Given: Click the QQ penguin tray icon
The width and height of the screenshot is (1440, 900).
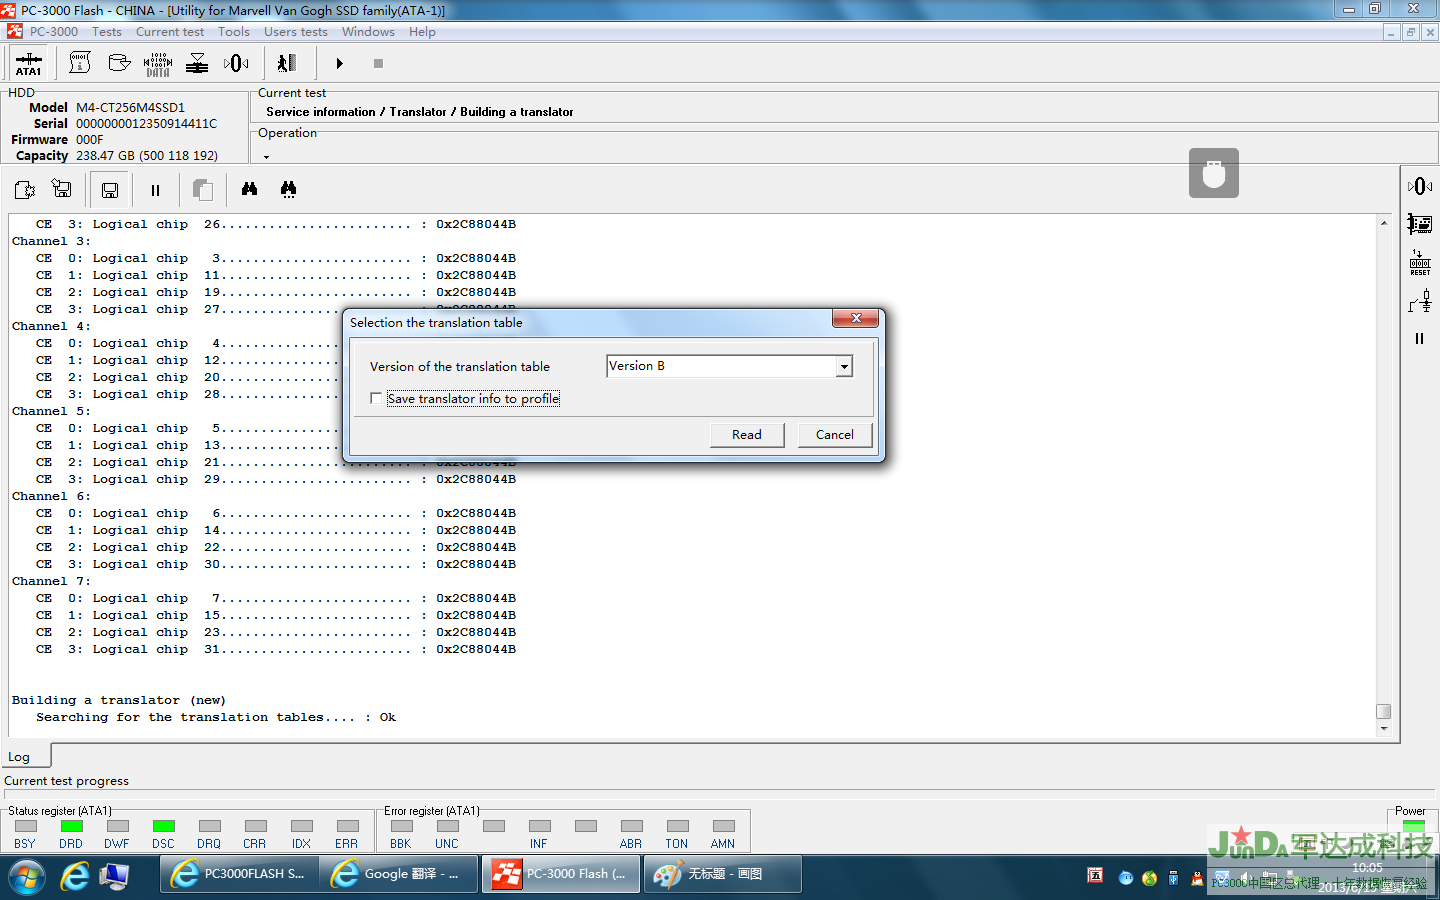Looking at the screenshot, I should pyautogui.click(x=1197, y=878).
